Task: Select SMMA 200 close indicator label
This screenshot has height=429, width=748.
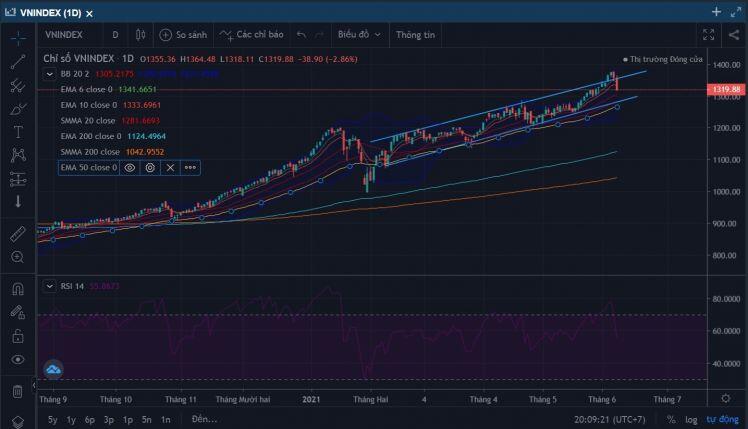Action: coord(90,152)
